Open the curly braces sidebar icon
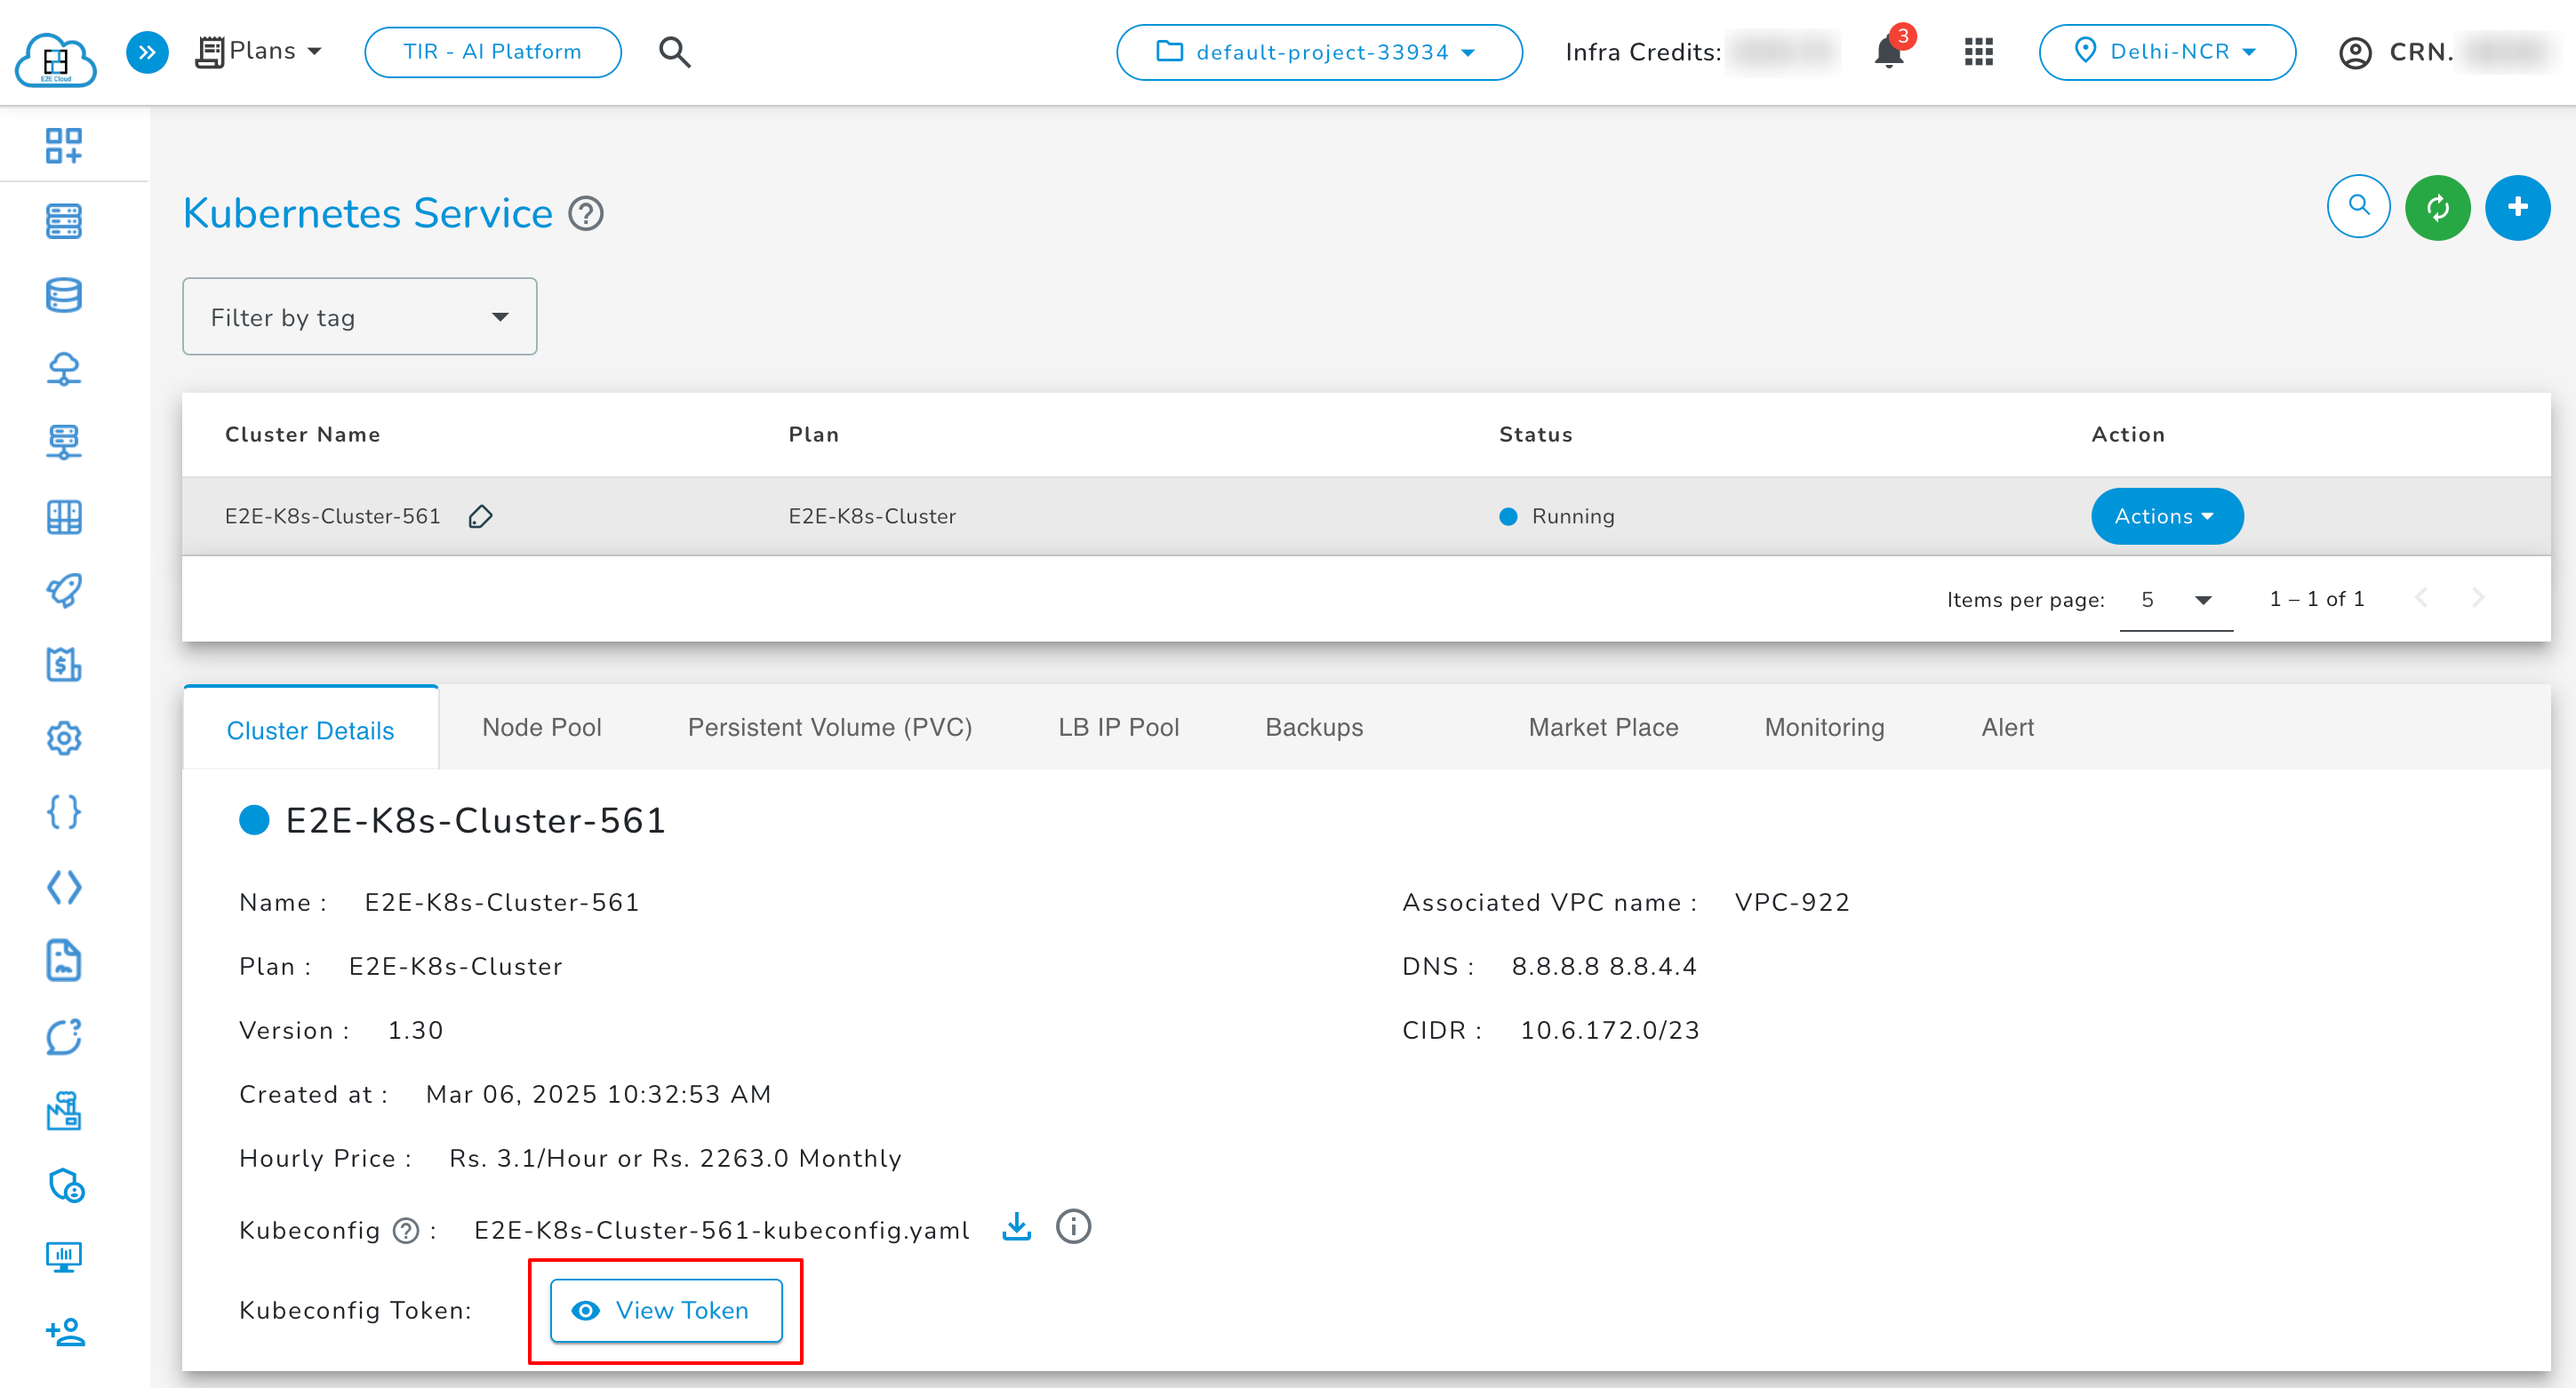 [x=64, y=812]
